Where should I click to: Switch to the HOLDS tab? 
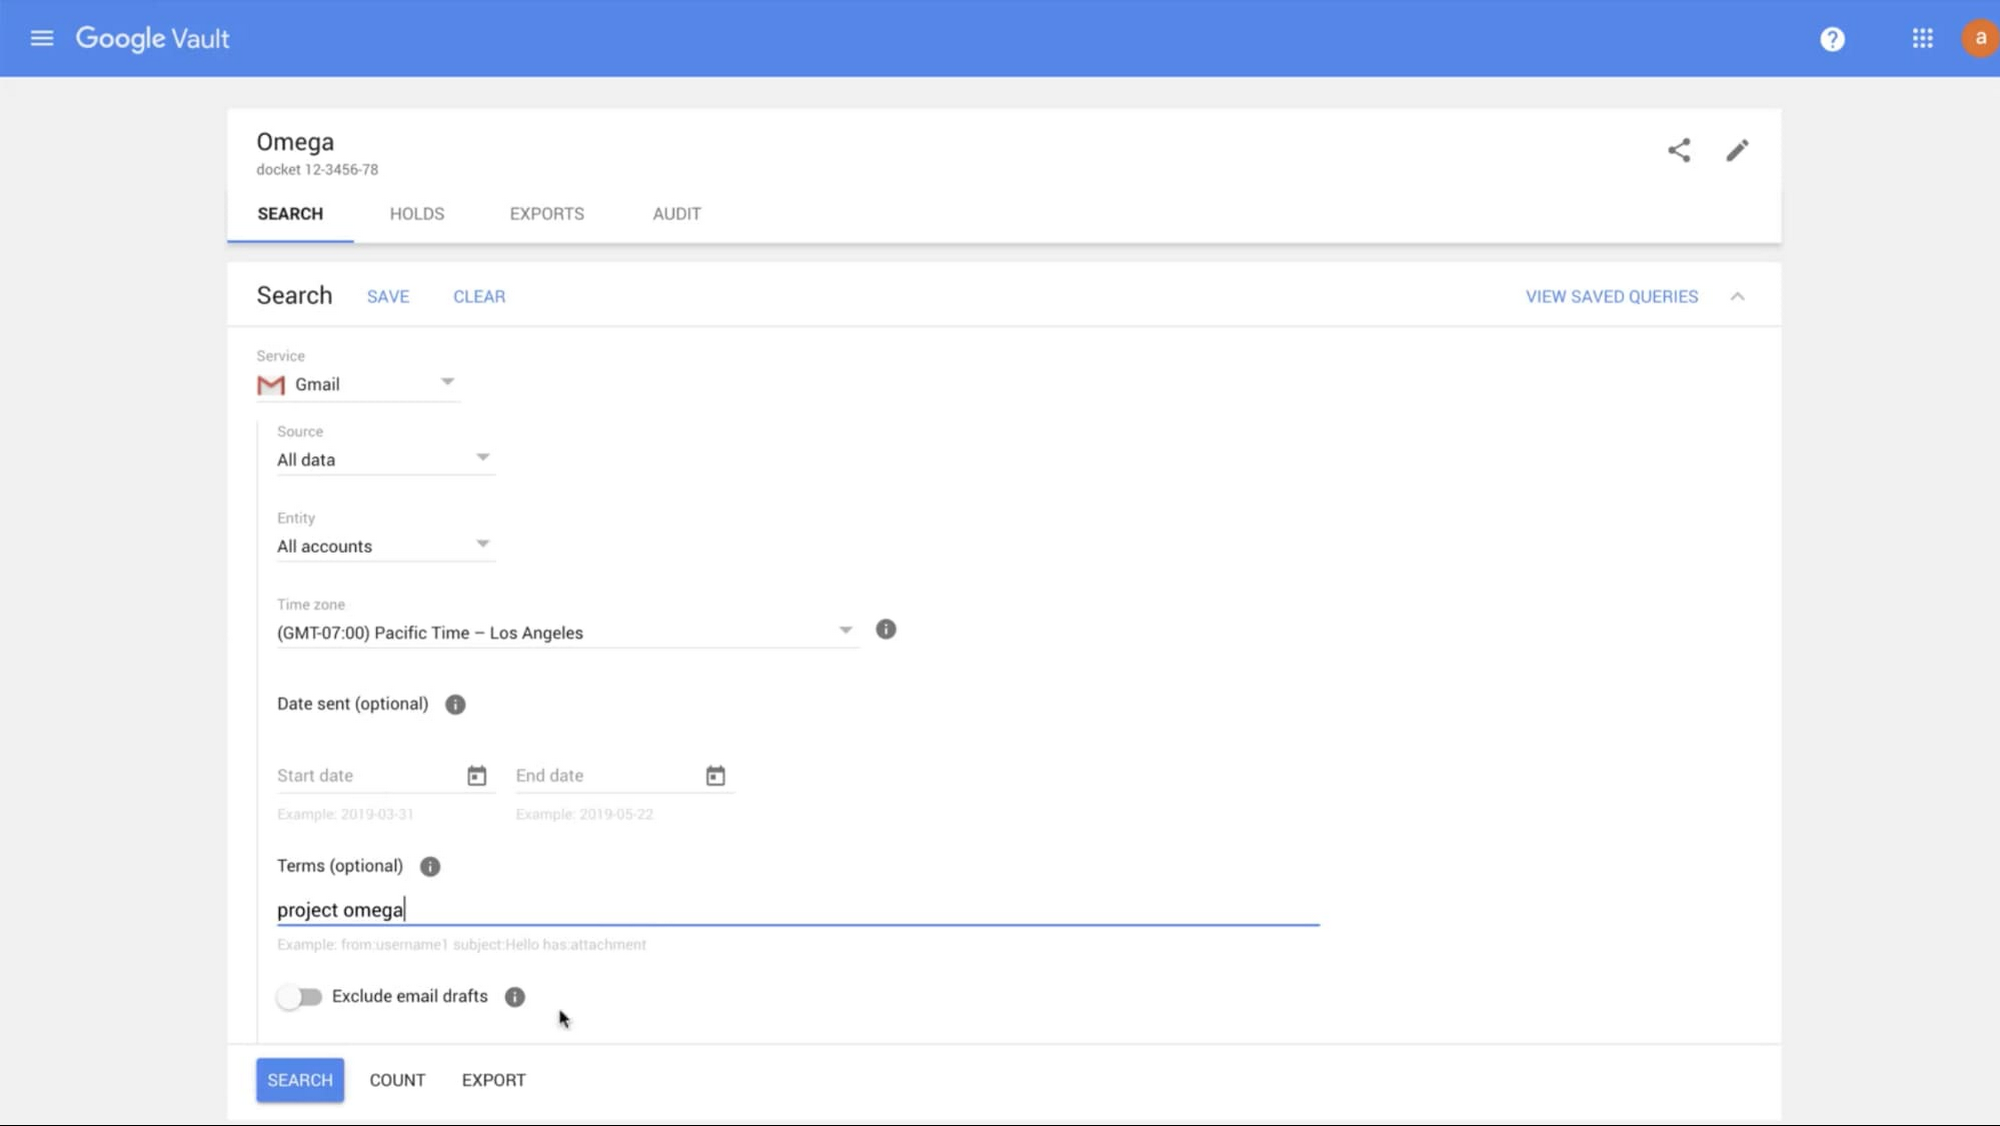click(416, 213)
